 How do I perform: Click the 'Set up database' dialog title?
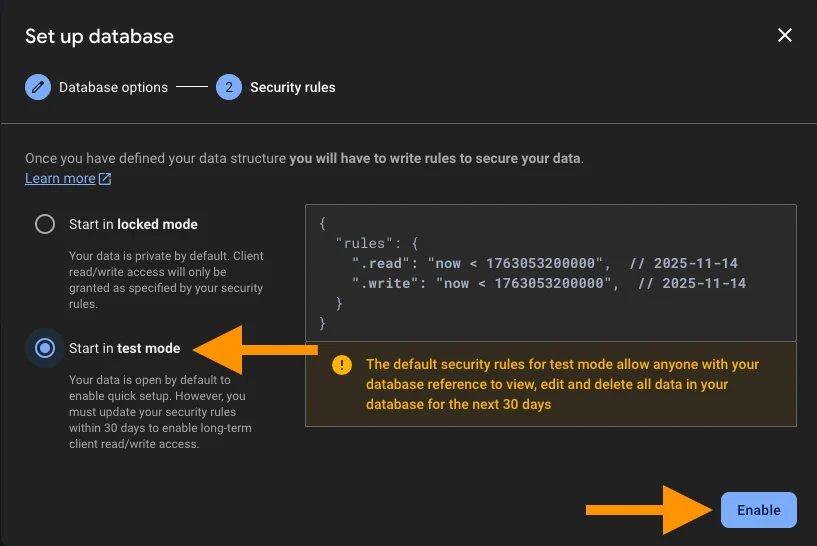point(99,36)
